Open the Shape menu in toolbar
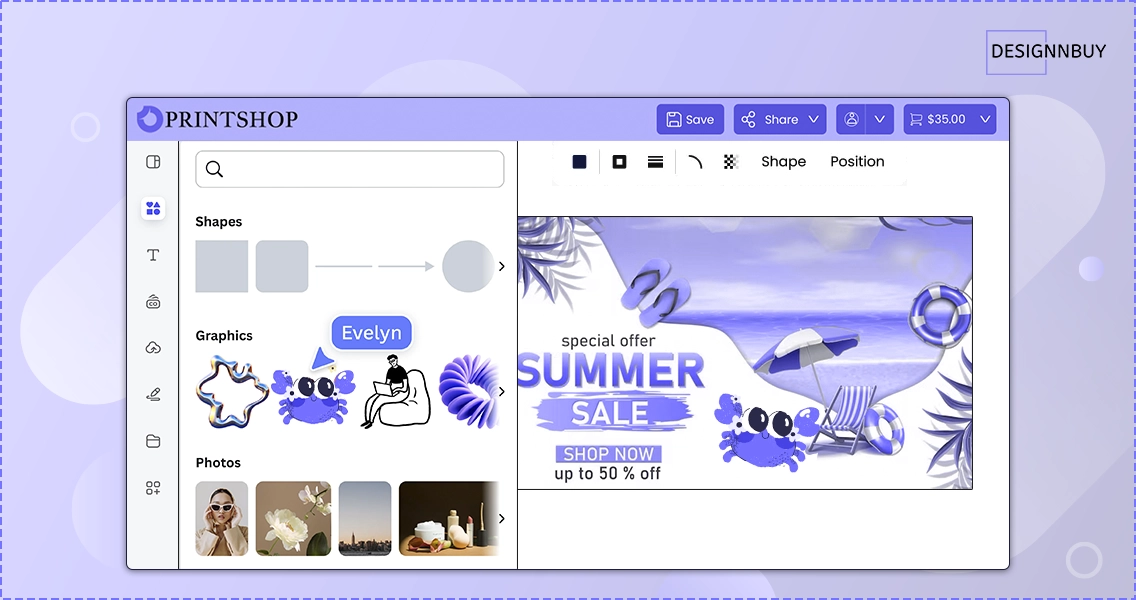The width and height of the screenshot is (1136, 600). [783, 162]
